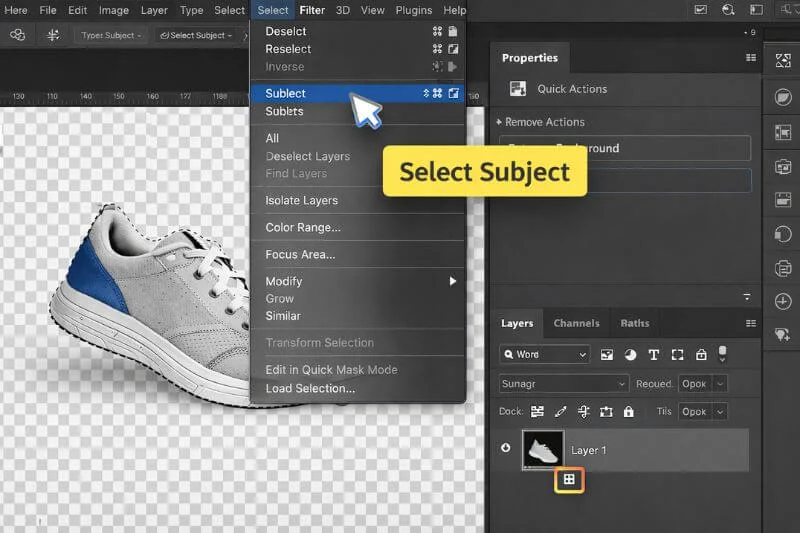800x533 pixels.
Task: Open Color Range... from the menu
Action: click(358, 227)
